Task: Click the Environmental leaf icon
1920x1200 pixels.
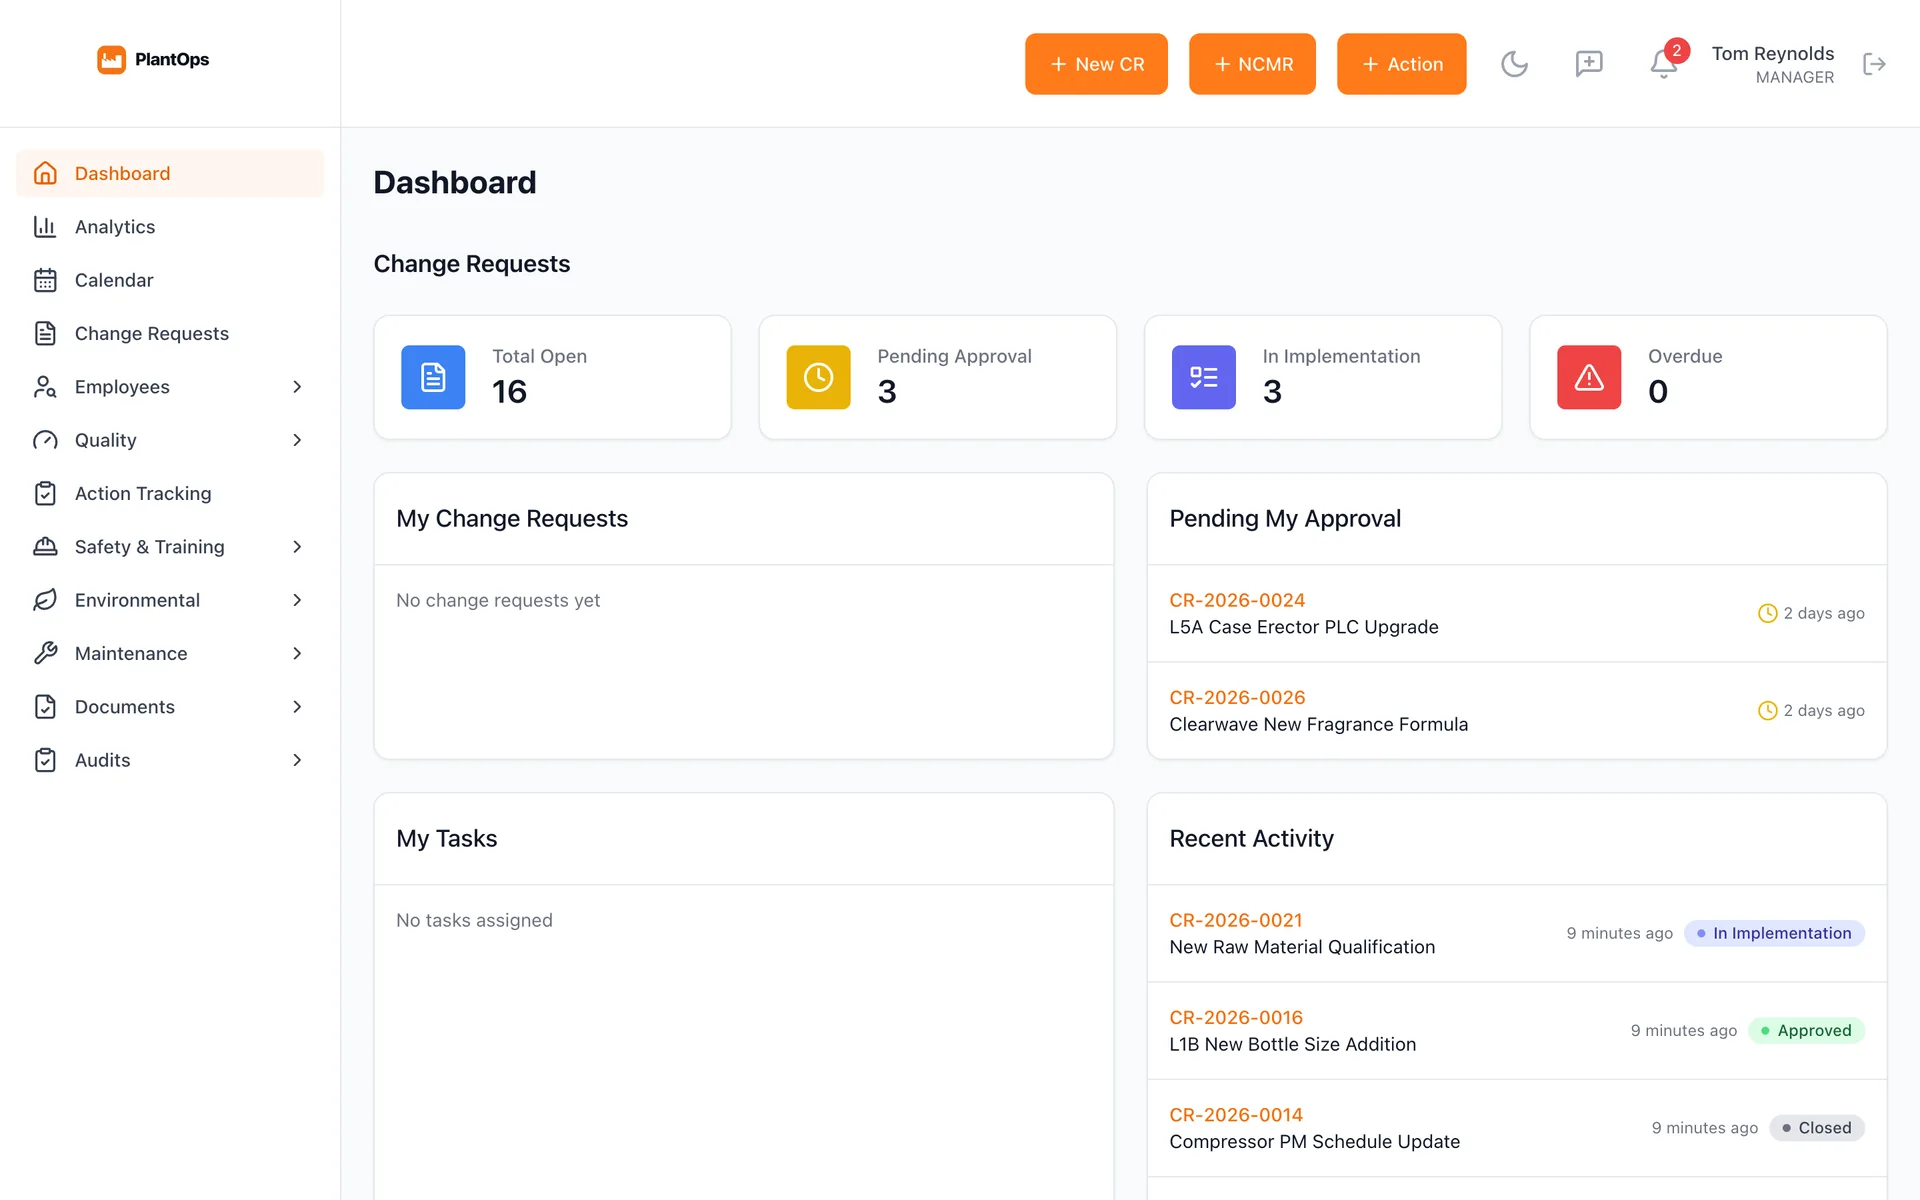Action: 45,600
